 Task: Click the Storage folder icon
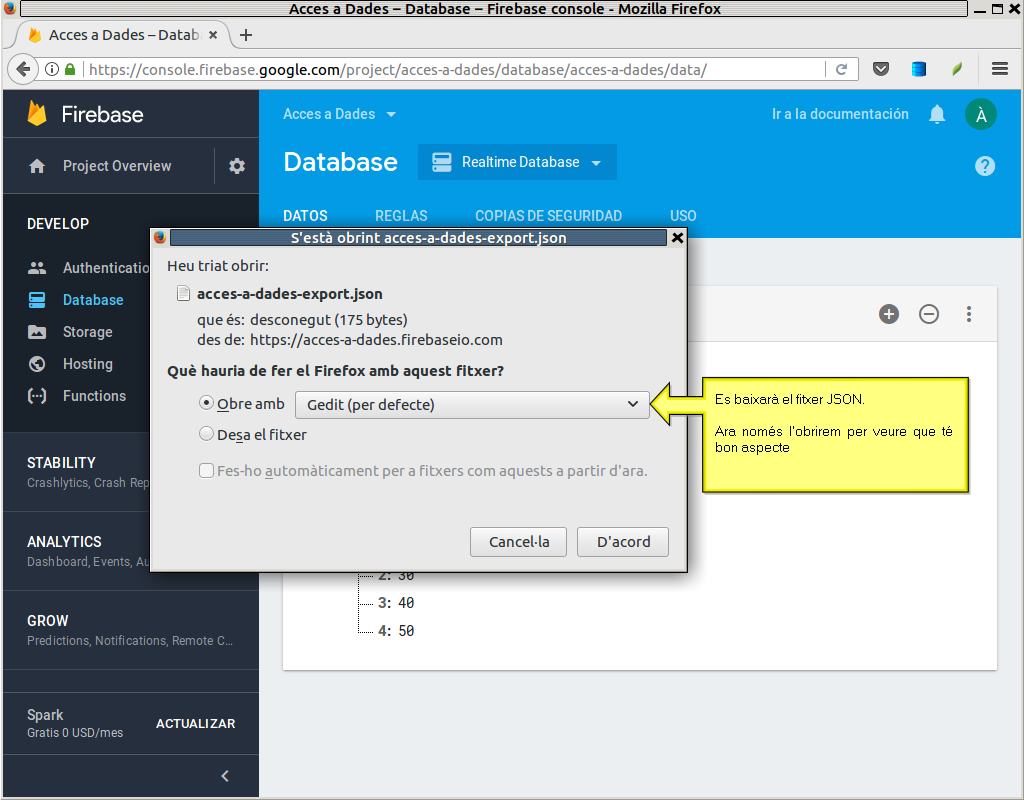coord(37,332)
